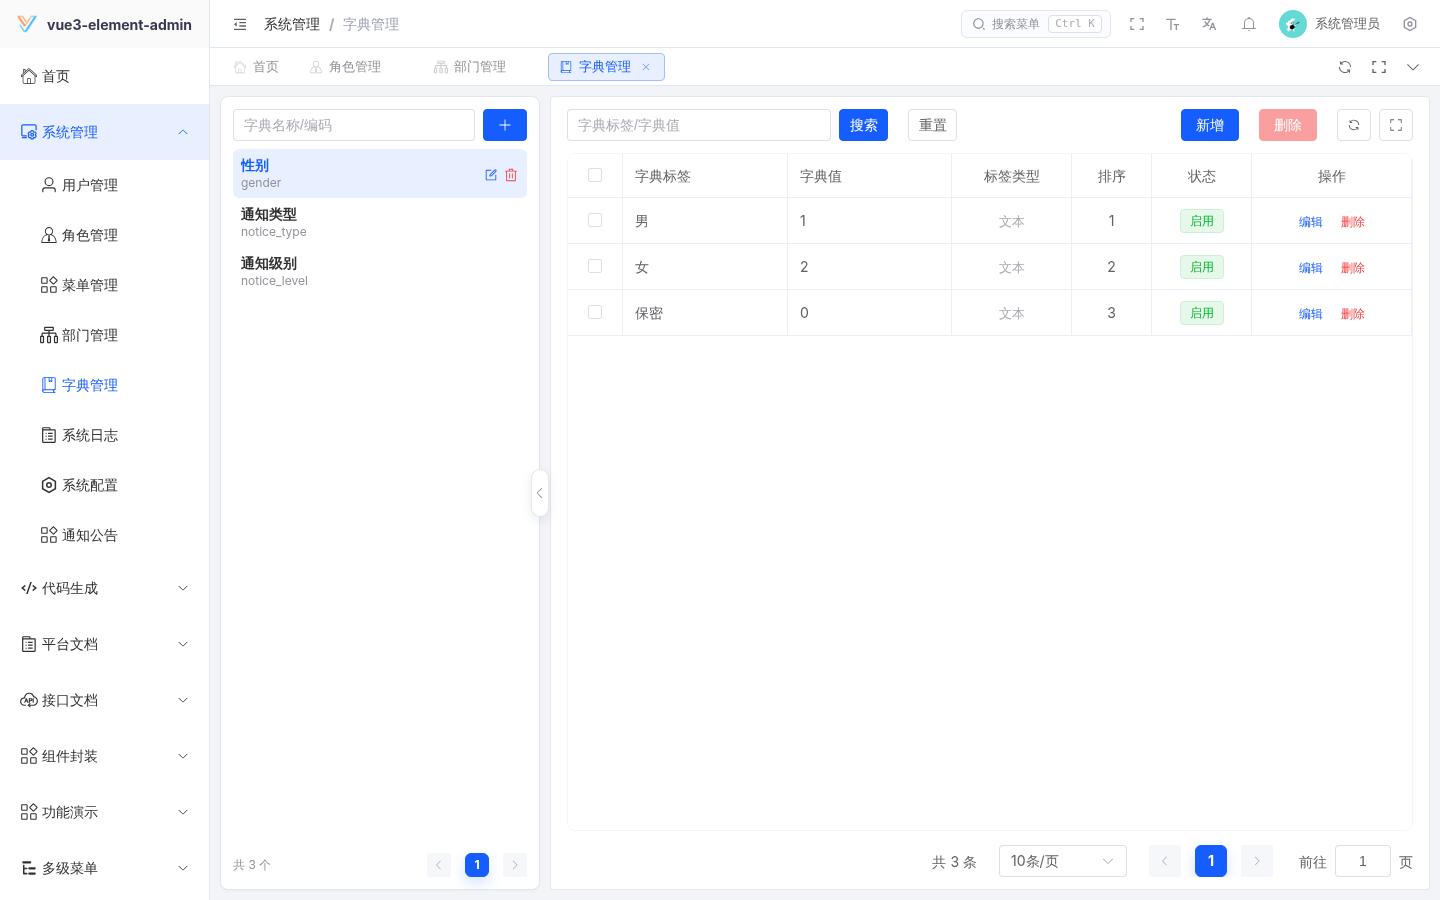Expand the 多级菜单 menu
This screenshot has height=900, width=1440.
click(x=105, y=868)
